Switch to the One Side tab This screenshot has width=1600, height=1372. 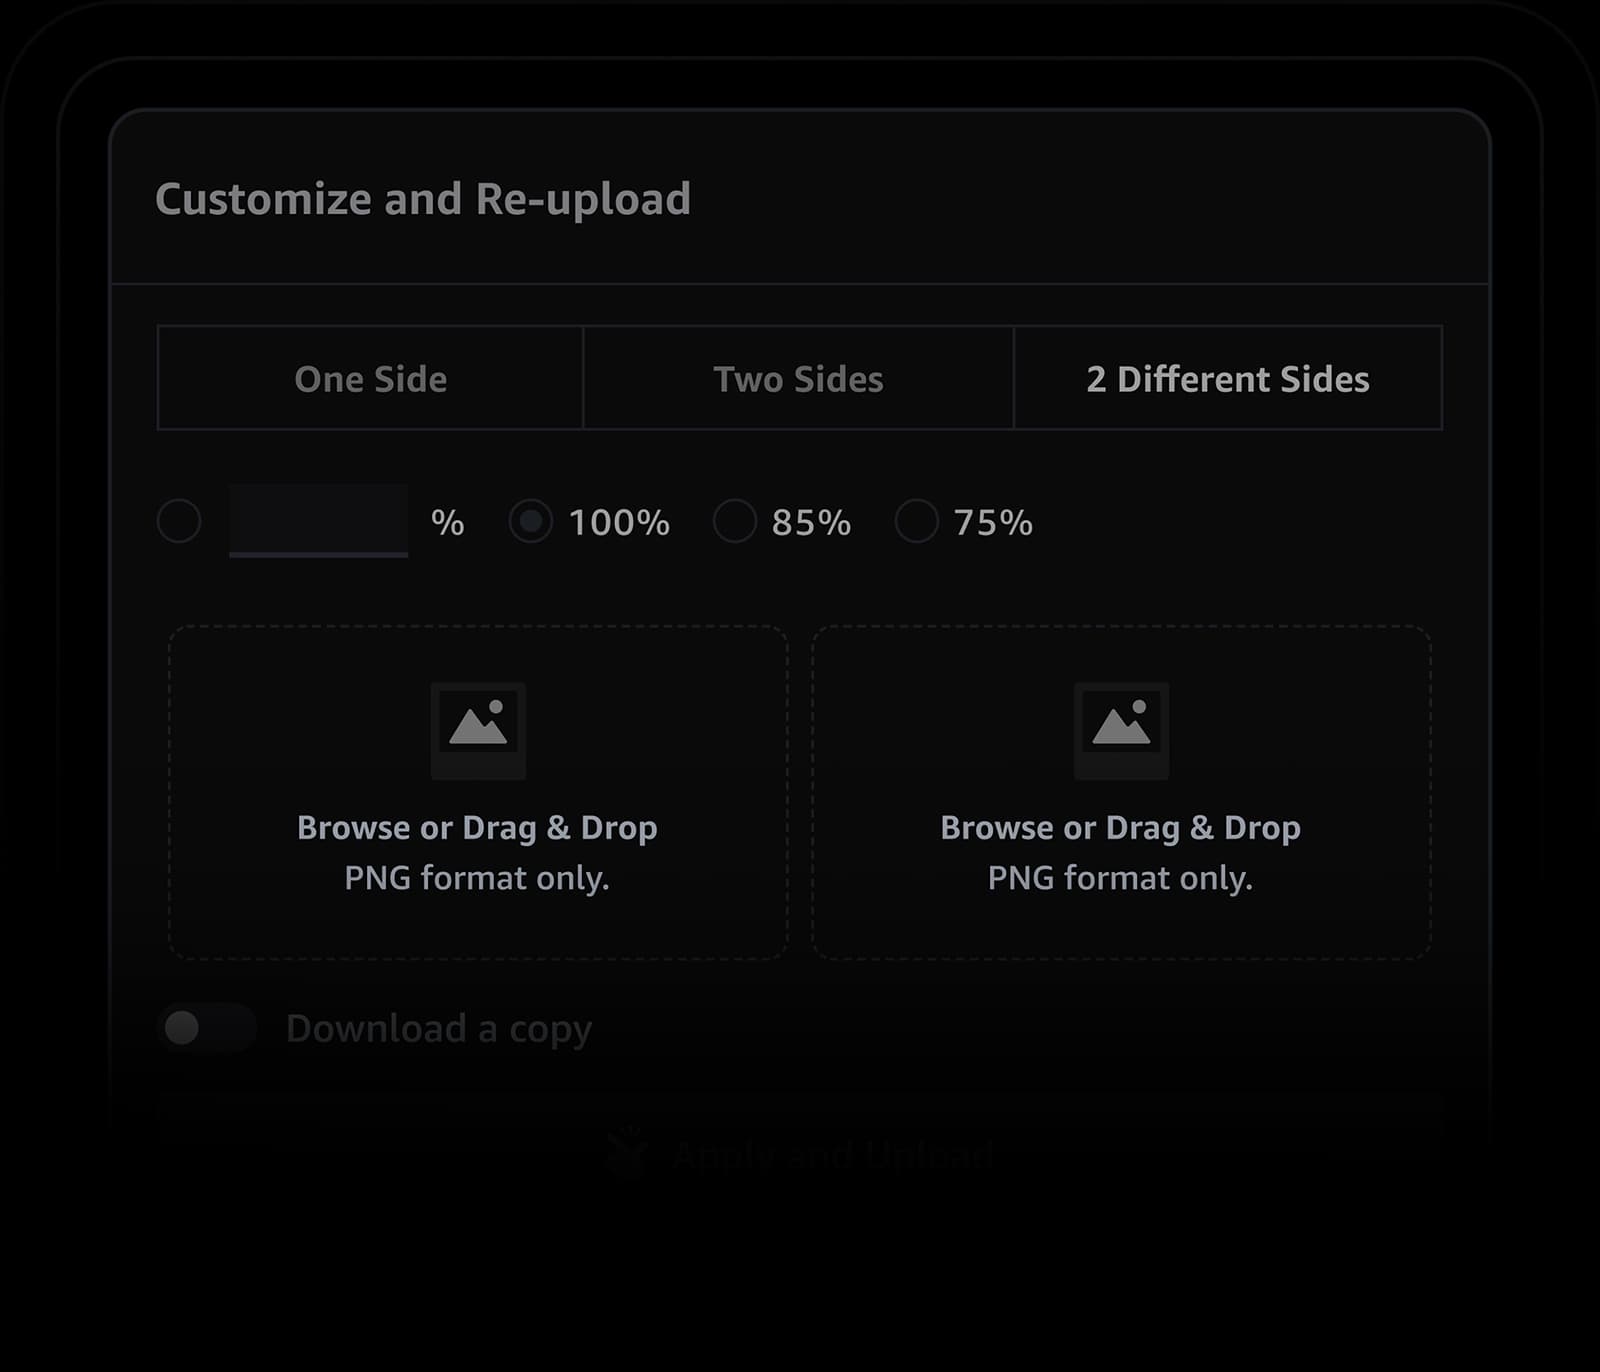(x=370, y=379)
